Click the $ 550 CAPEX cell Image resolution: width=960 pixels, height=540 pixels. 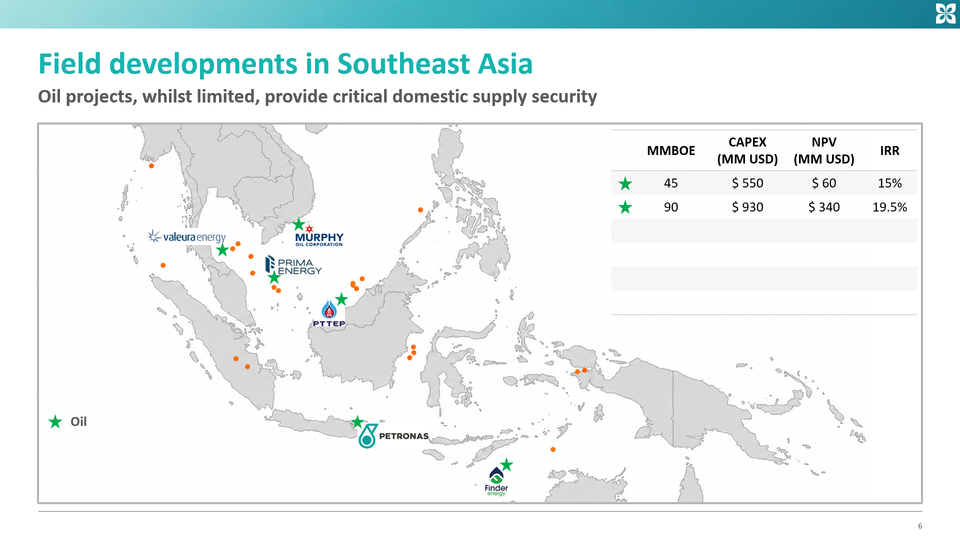click(x=748, y=183)
